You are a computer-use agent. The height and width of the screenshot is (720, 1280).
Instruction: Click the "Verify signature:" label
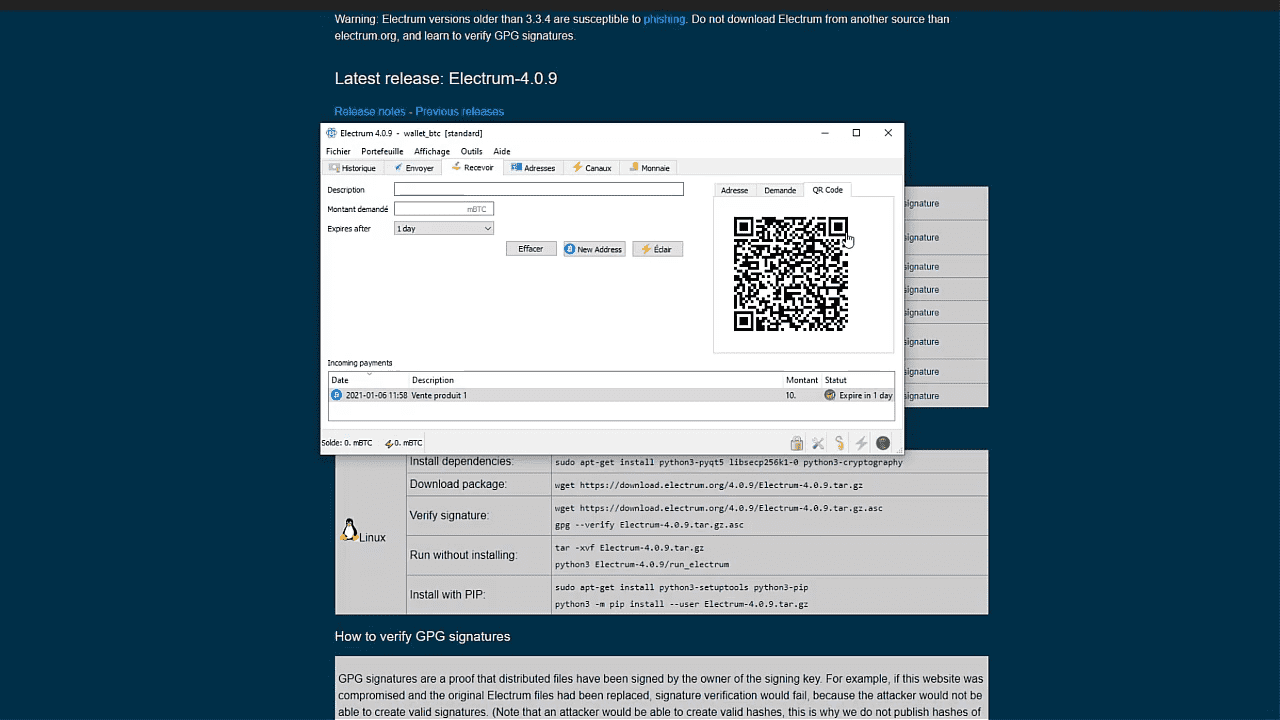[x=449, y=515]
